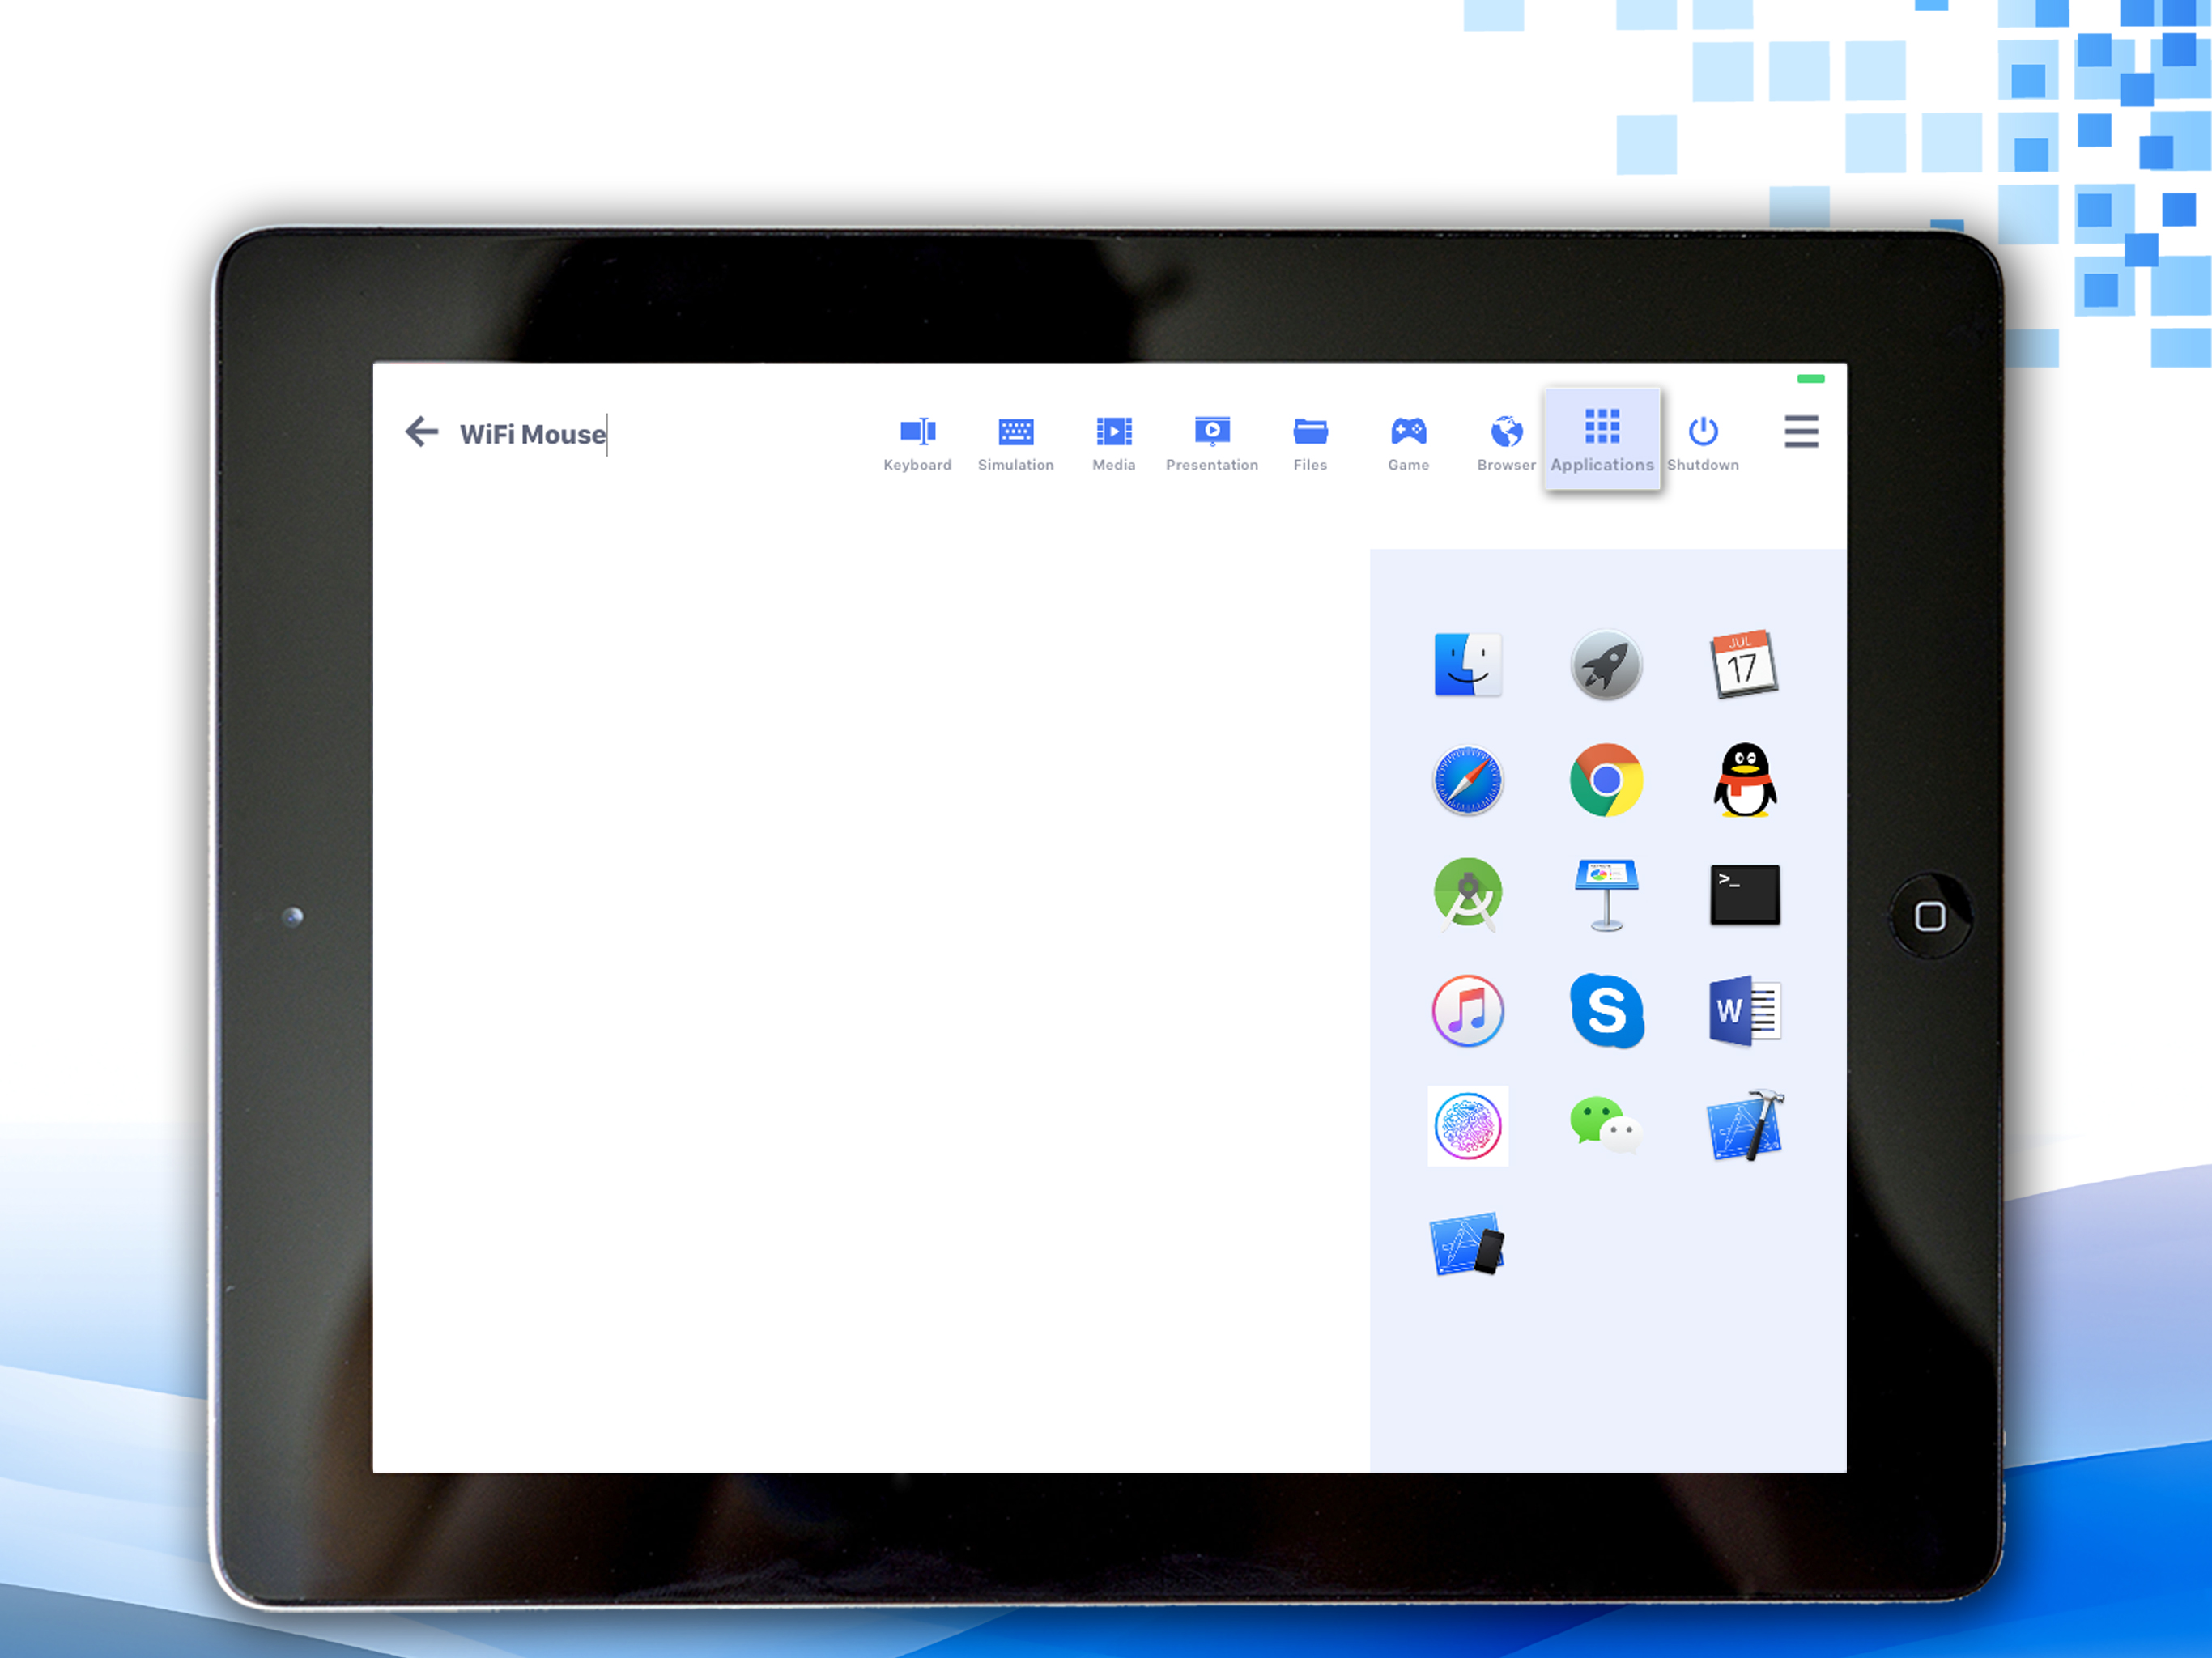Open the Files browser

[1310, 444]
